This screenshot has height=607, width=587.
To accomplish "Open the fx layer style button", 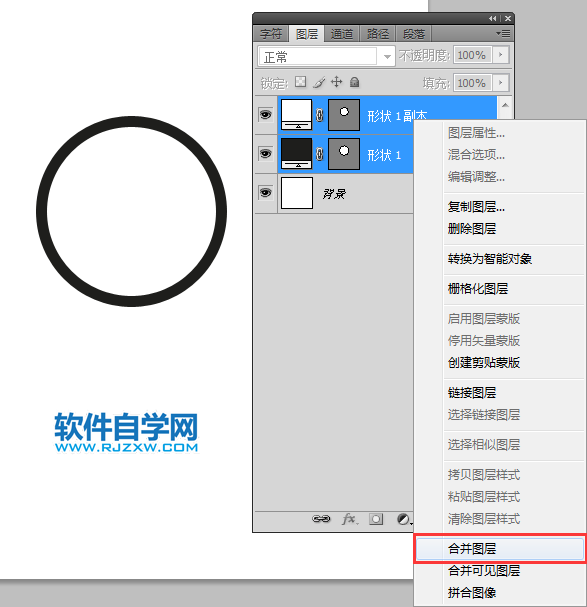I will 350,519.
